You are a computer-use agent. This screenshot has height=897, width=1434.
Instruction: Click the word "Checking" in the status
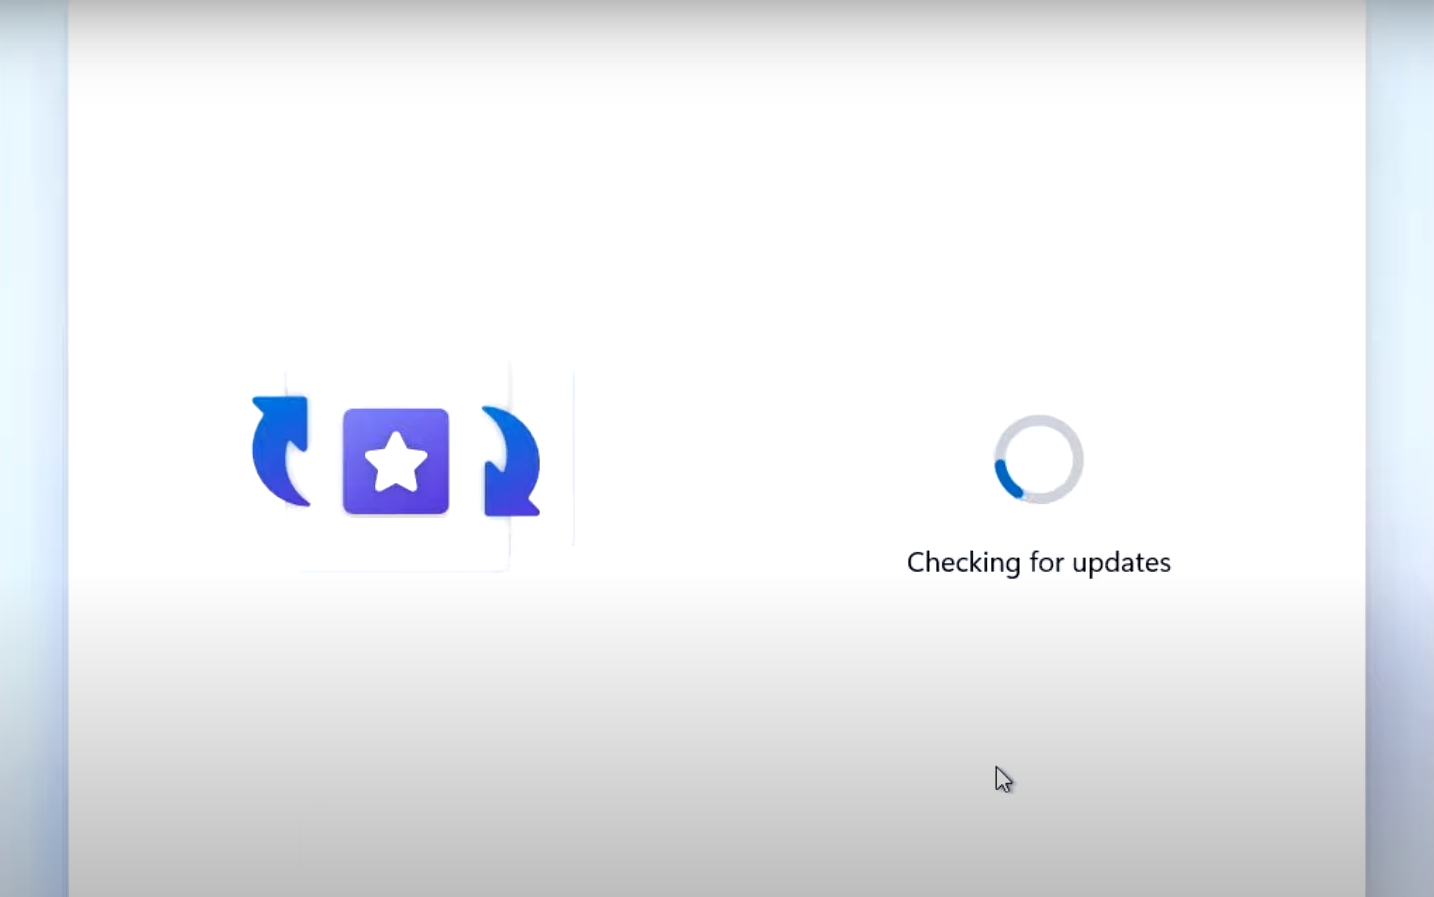click(x=964, y=563)
